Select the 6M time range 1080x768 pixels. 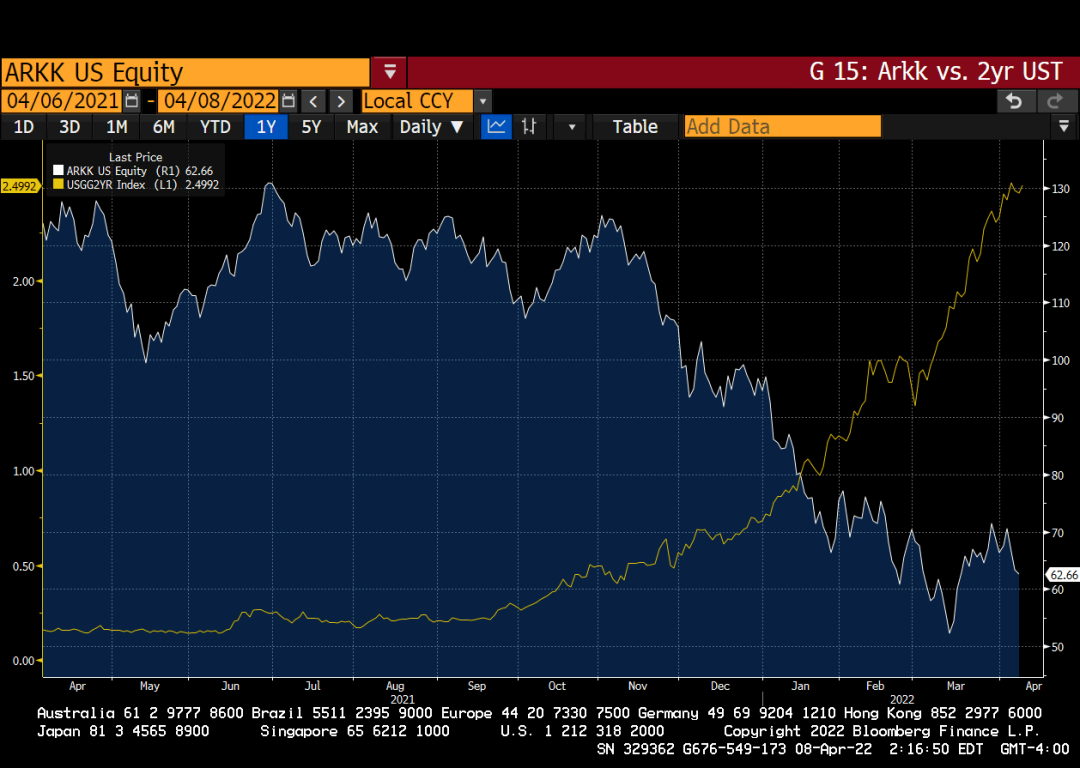(163, 127)
